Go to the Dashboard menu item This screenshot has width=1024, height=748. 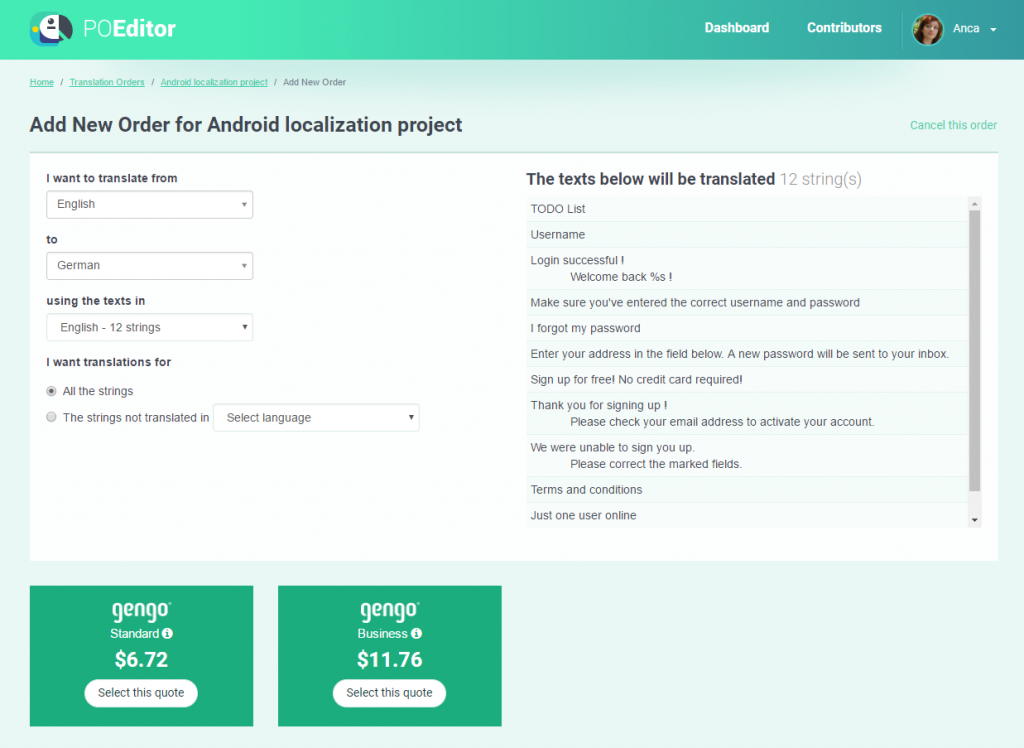pos(737,28)
